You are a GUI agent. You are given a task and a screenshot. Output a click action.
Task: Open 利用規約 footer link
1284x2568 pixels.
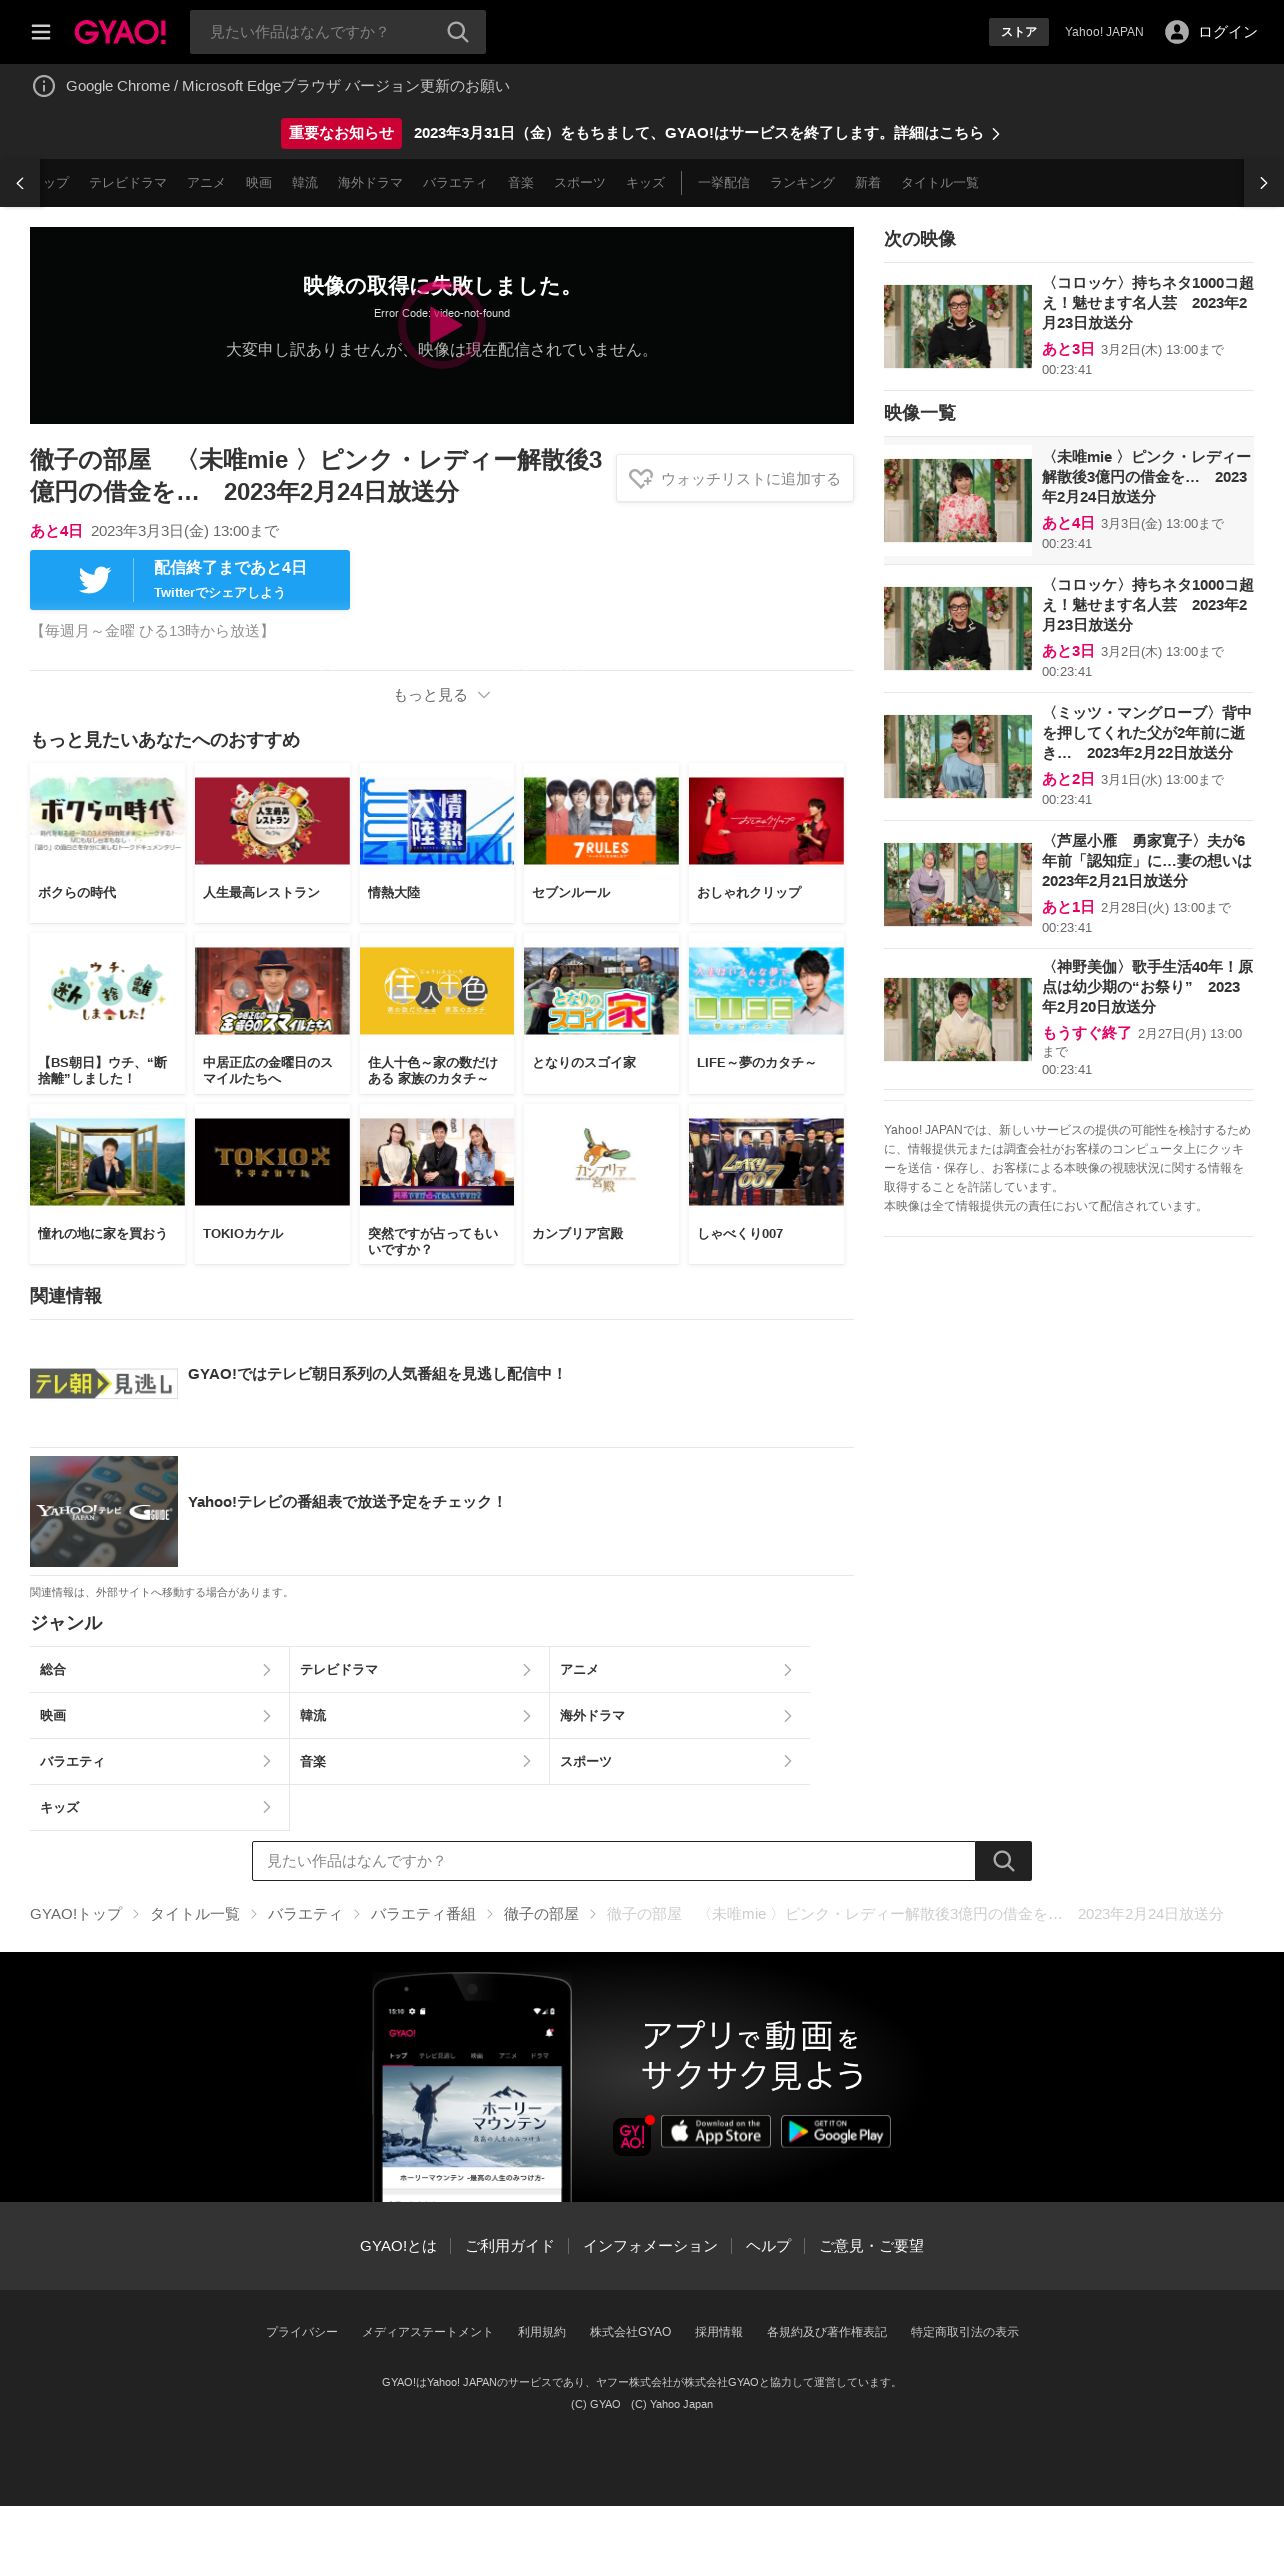[x=542, y=2332]
